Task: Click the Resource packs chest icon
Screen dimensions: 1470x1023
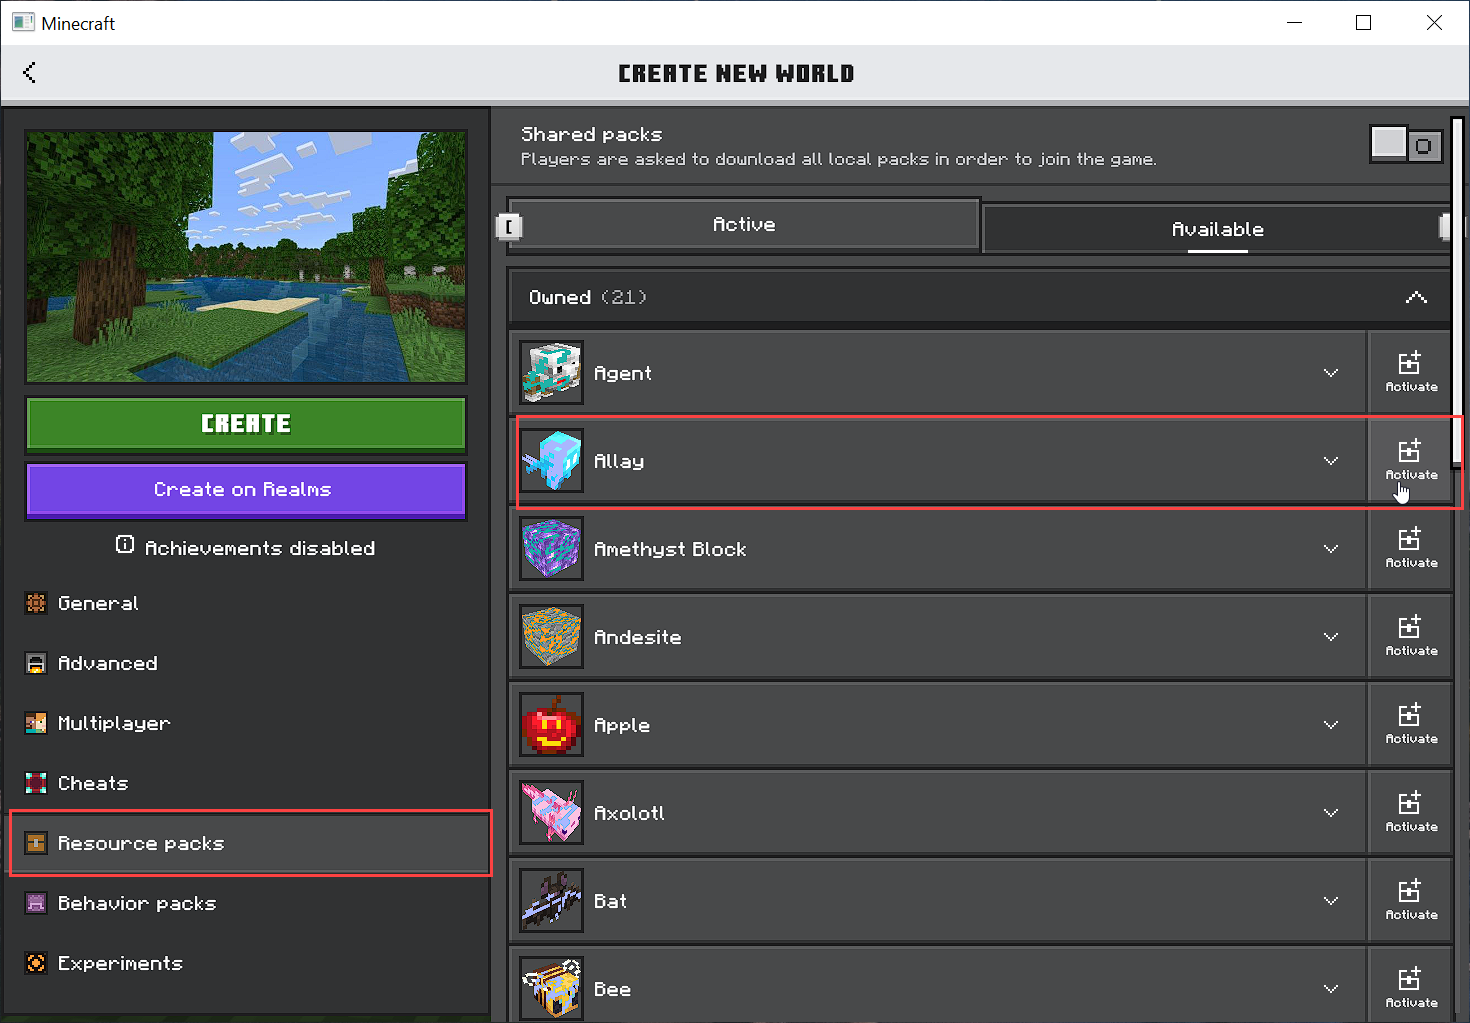Action: tap(36, 843)
